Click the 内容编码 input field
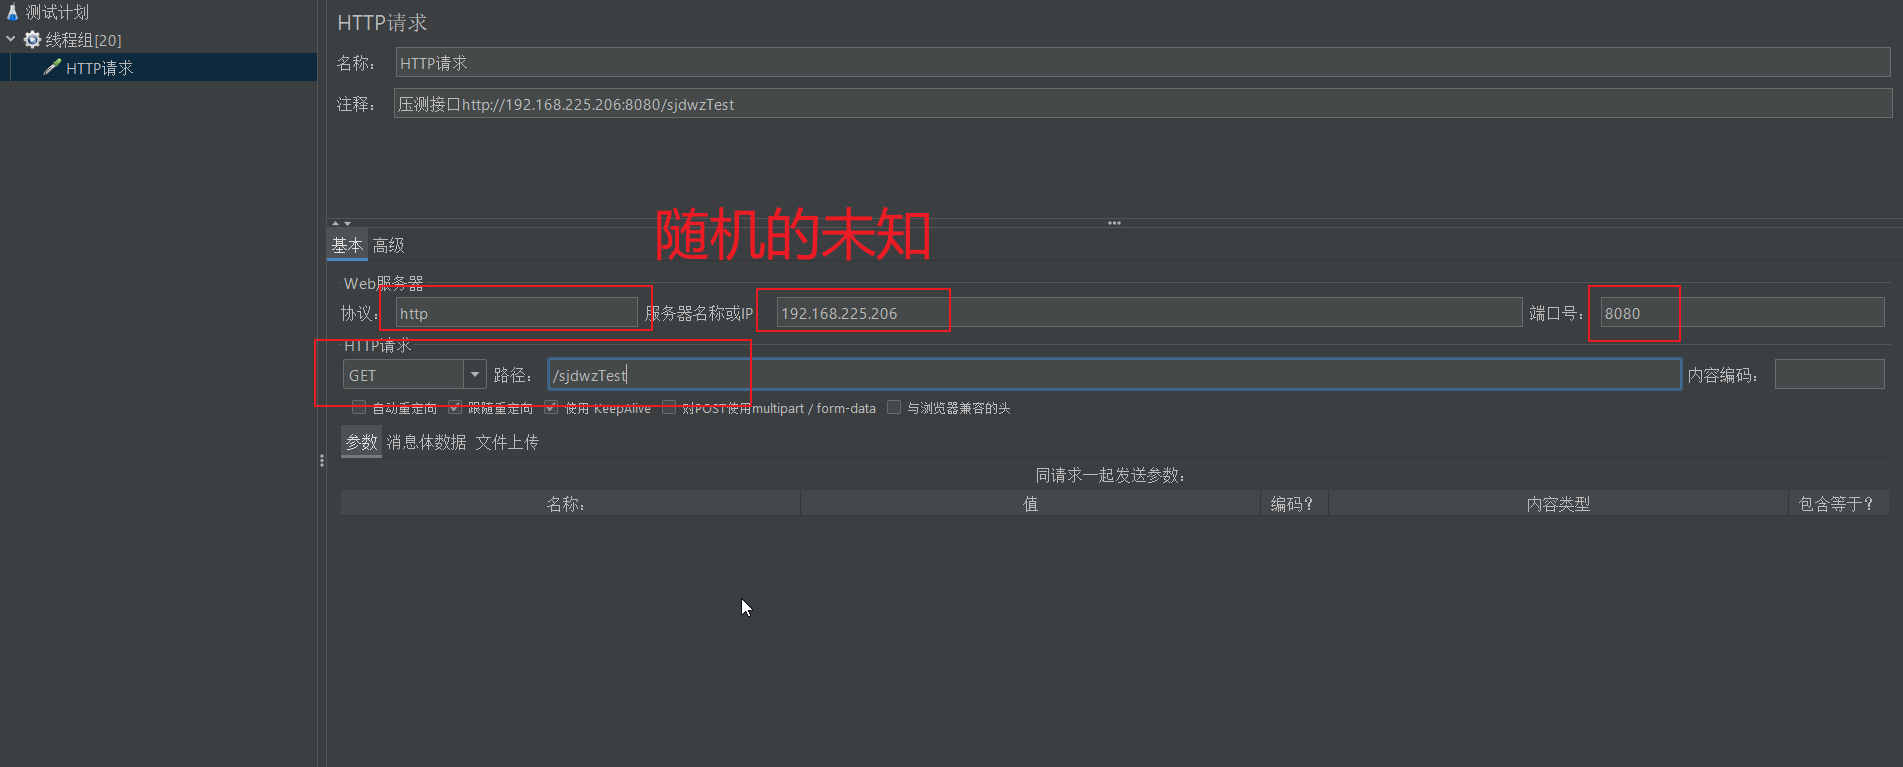This screenshot has height=767, width=1903. point(1829,375)
